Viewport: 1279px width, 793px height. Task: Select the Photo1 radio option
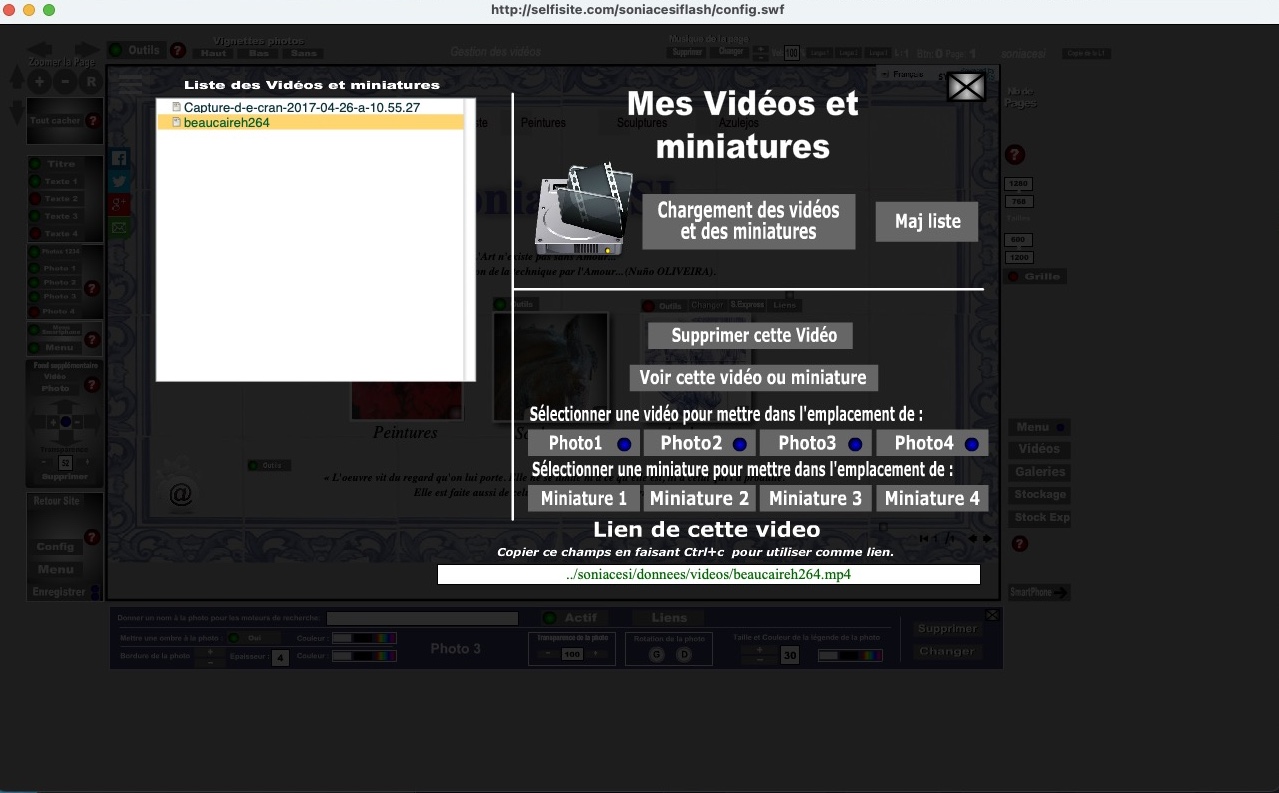coord(624,444)
